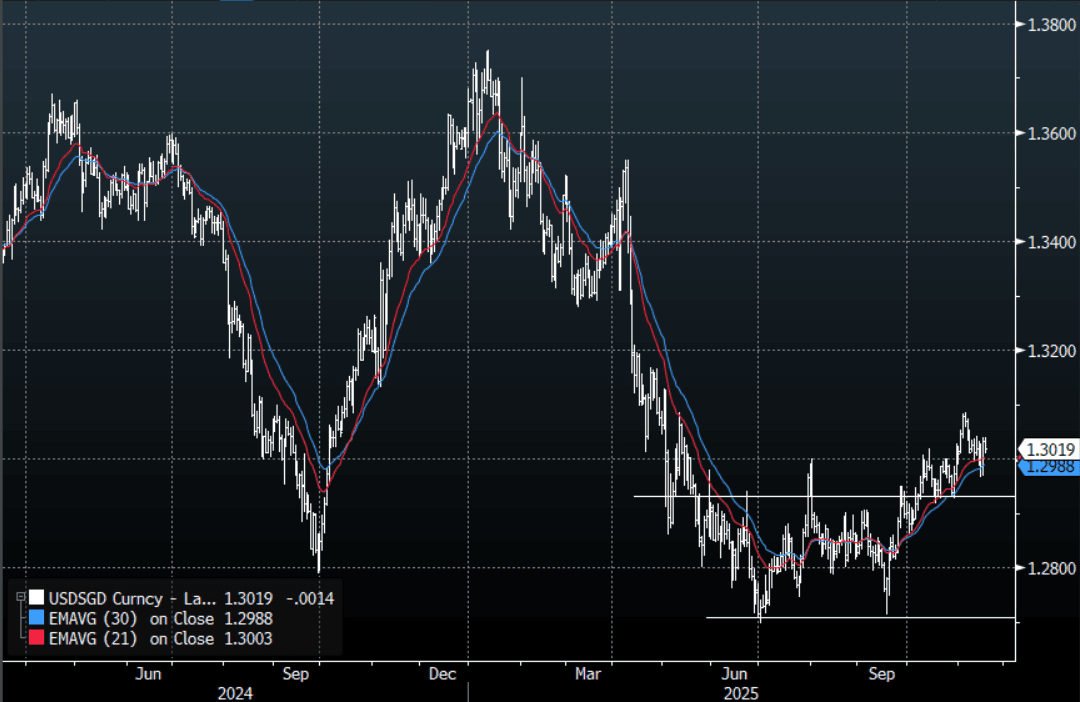
Task: Click the 1.2800 y-axis price label
Action: tap(1049, 569)
